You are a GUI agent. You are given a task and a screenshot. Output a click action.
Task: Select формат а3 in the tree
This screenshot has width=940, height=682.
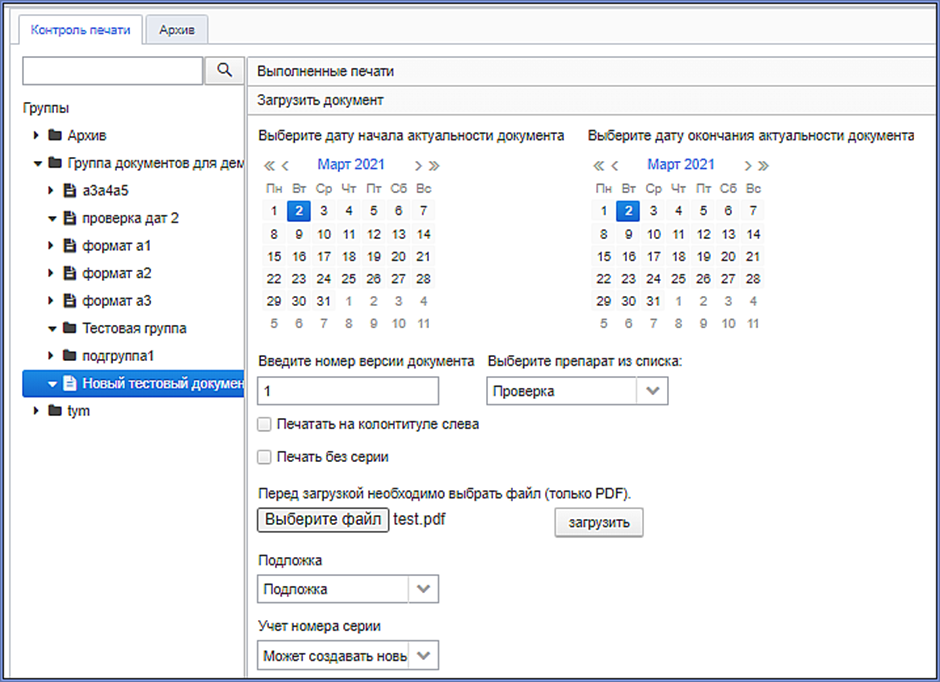[116, 301]
